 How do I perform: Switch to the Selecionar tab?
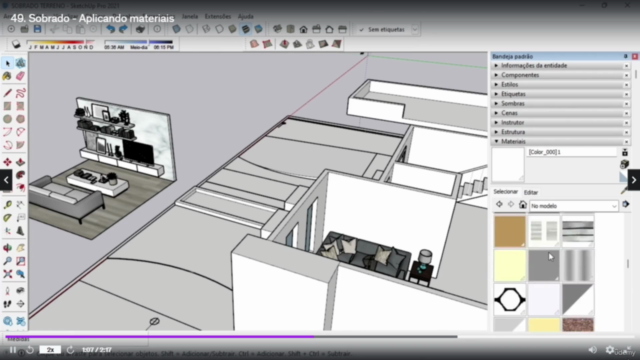[x=505, y=191]
